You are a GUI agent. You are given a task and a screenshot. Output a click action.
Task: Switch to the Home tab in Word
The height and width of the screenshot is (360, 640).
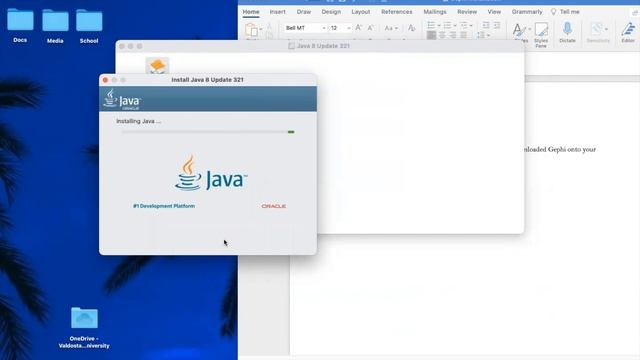(251, 12)
